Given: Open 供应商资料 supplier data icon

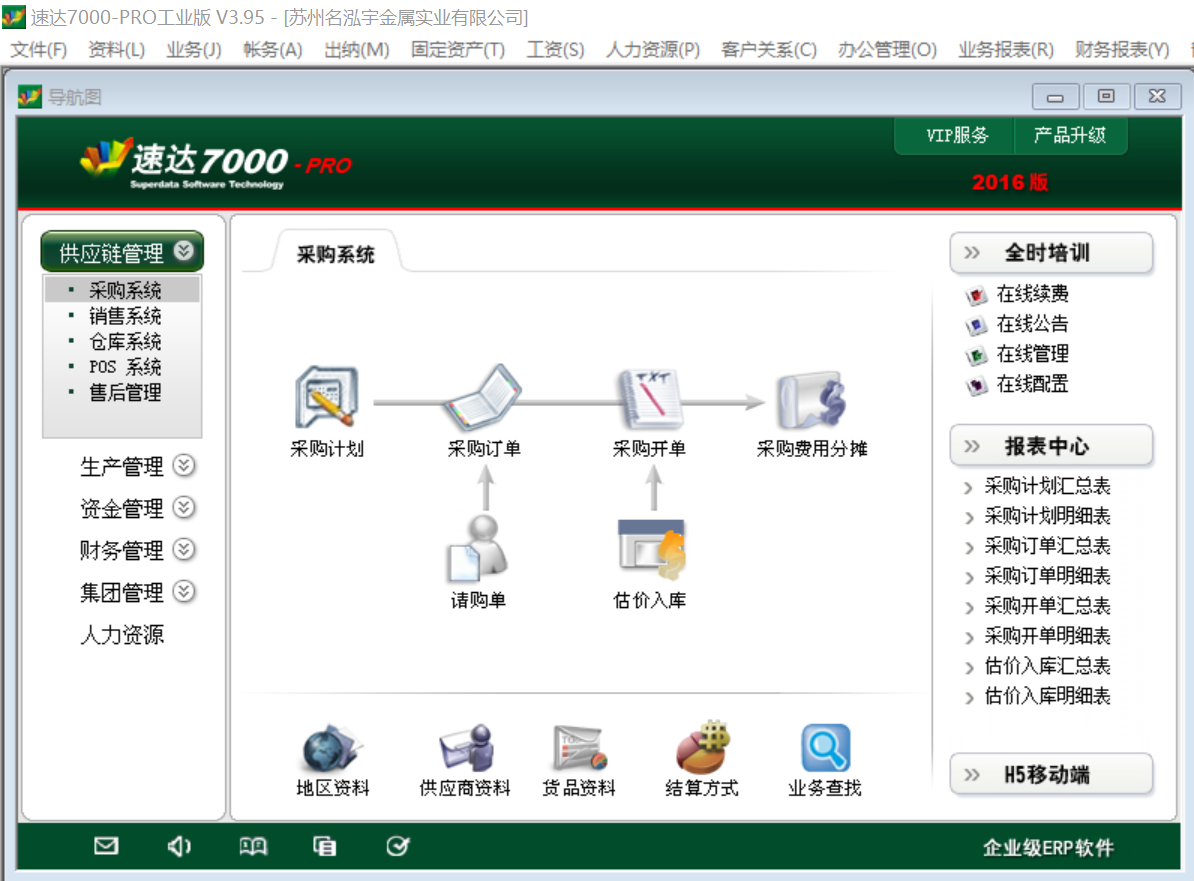Looking at the screenshot, I should point(465,749).
